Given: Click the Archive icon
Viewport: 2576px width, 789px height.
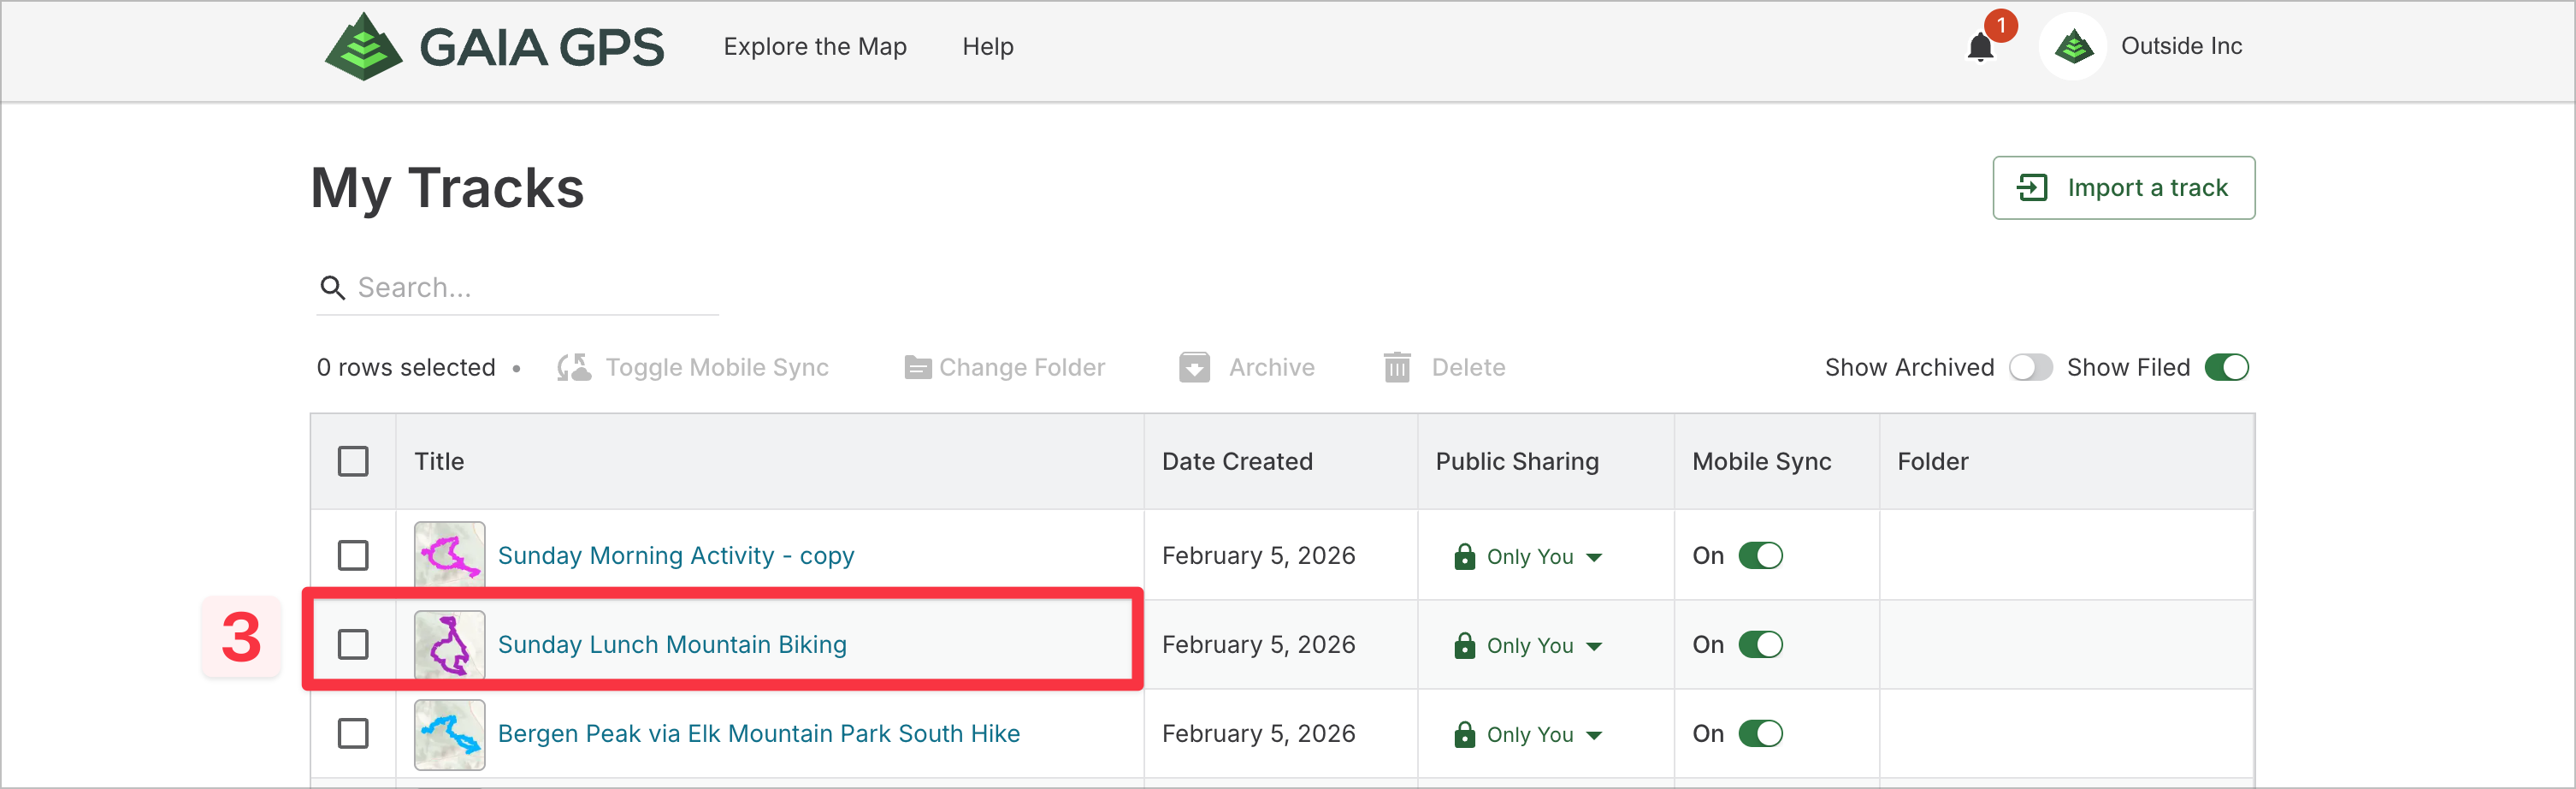Looking at the screenshot, I should [x=1194, y=368].
